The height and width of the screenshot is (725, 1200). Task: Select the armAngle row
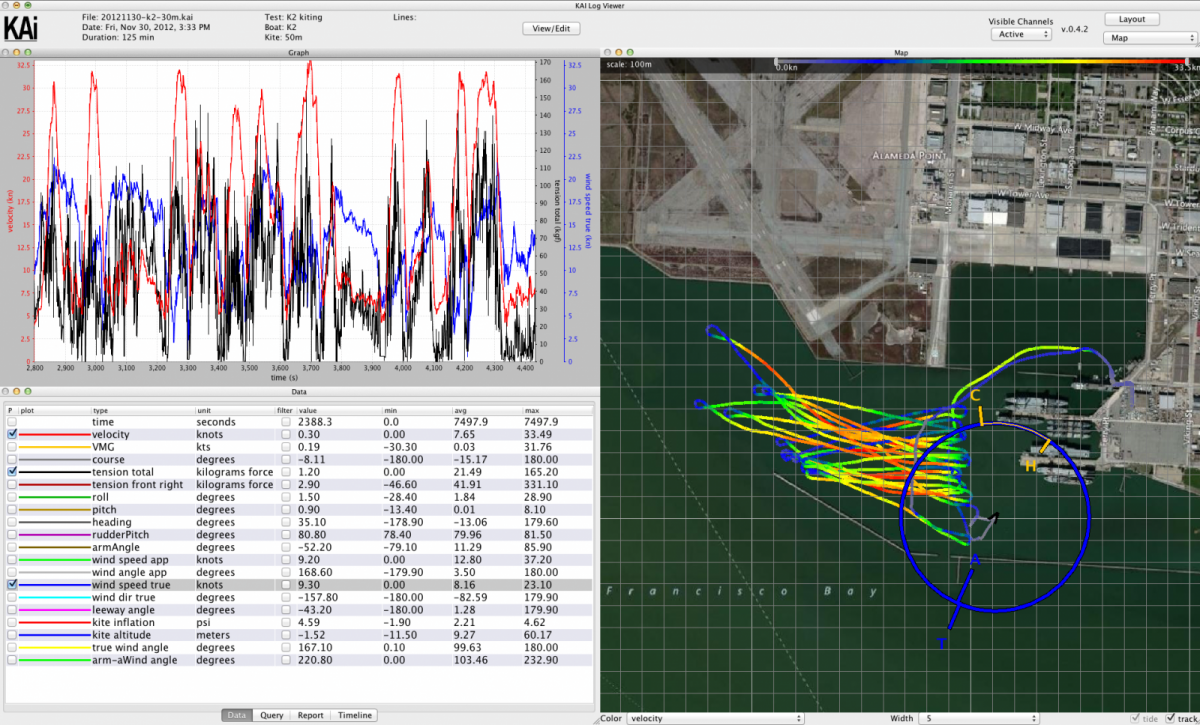[x=299, y=547]
